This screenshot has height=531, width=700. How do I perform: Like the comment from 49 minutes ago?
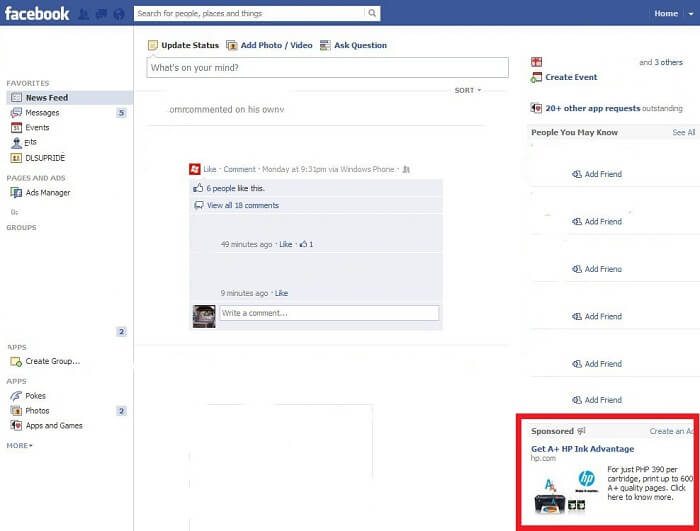click(286, 244)
